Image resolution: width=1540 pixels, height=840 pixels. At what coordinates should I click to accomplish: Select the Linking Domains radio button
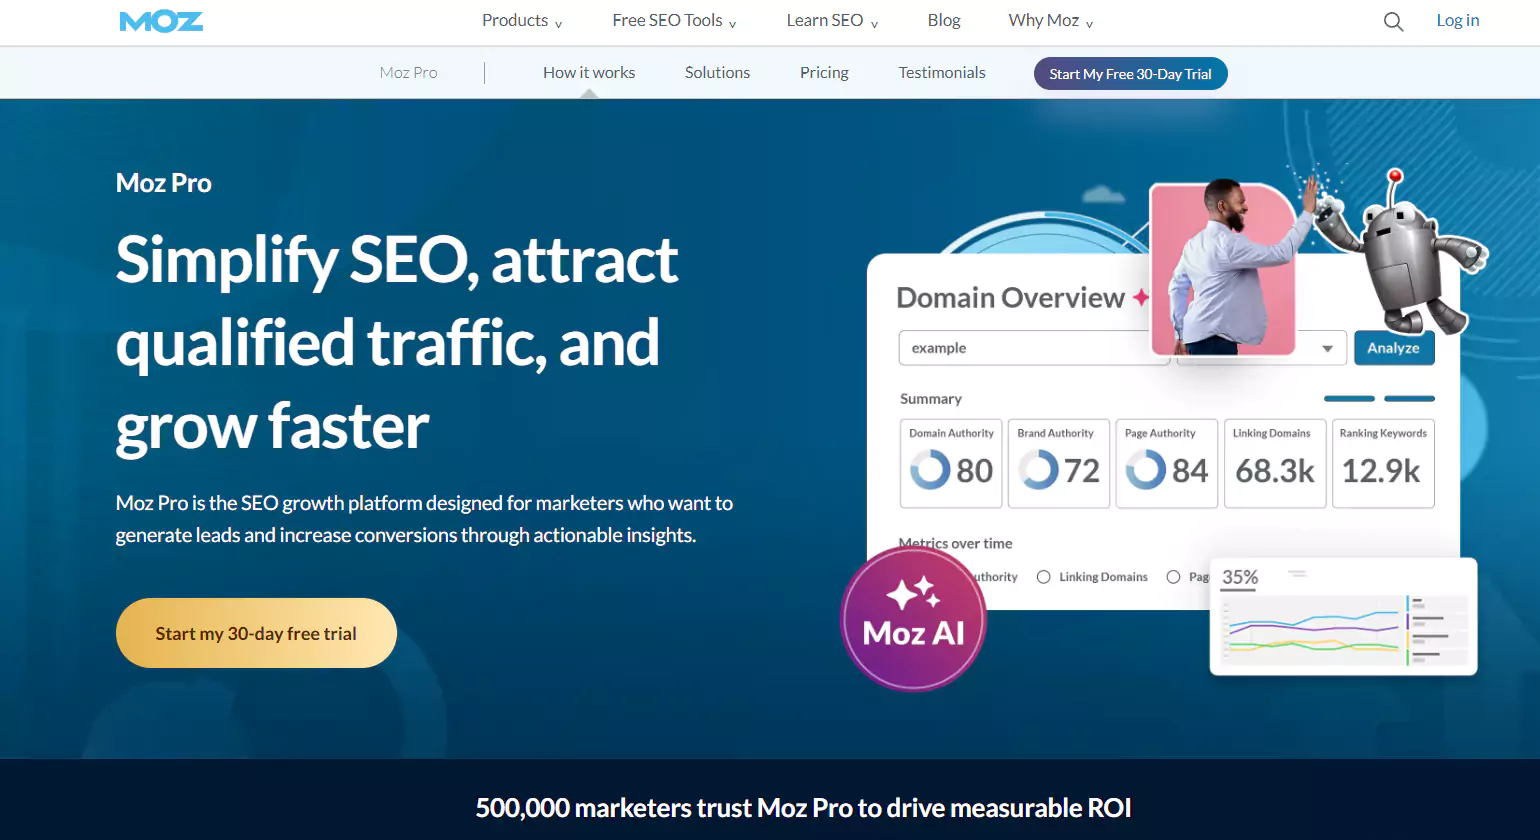pos(1043,577)
